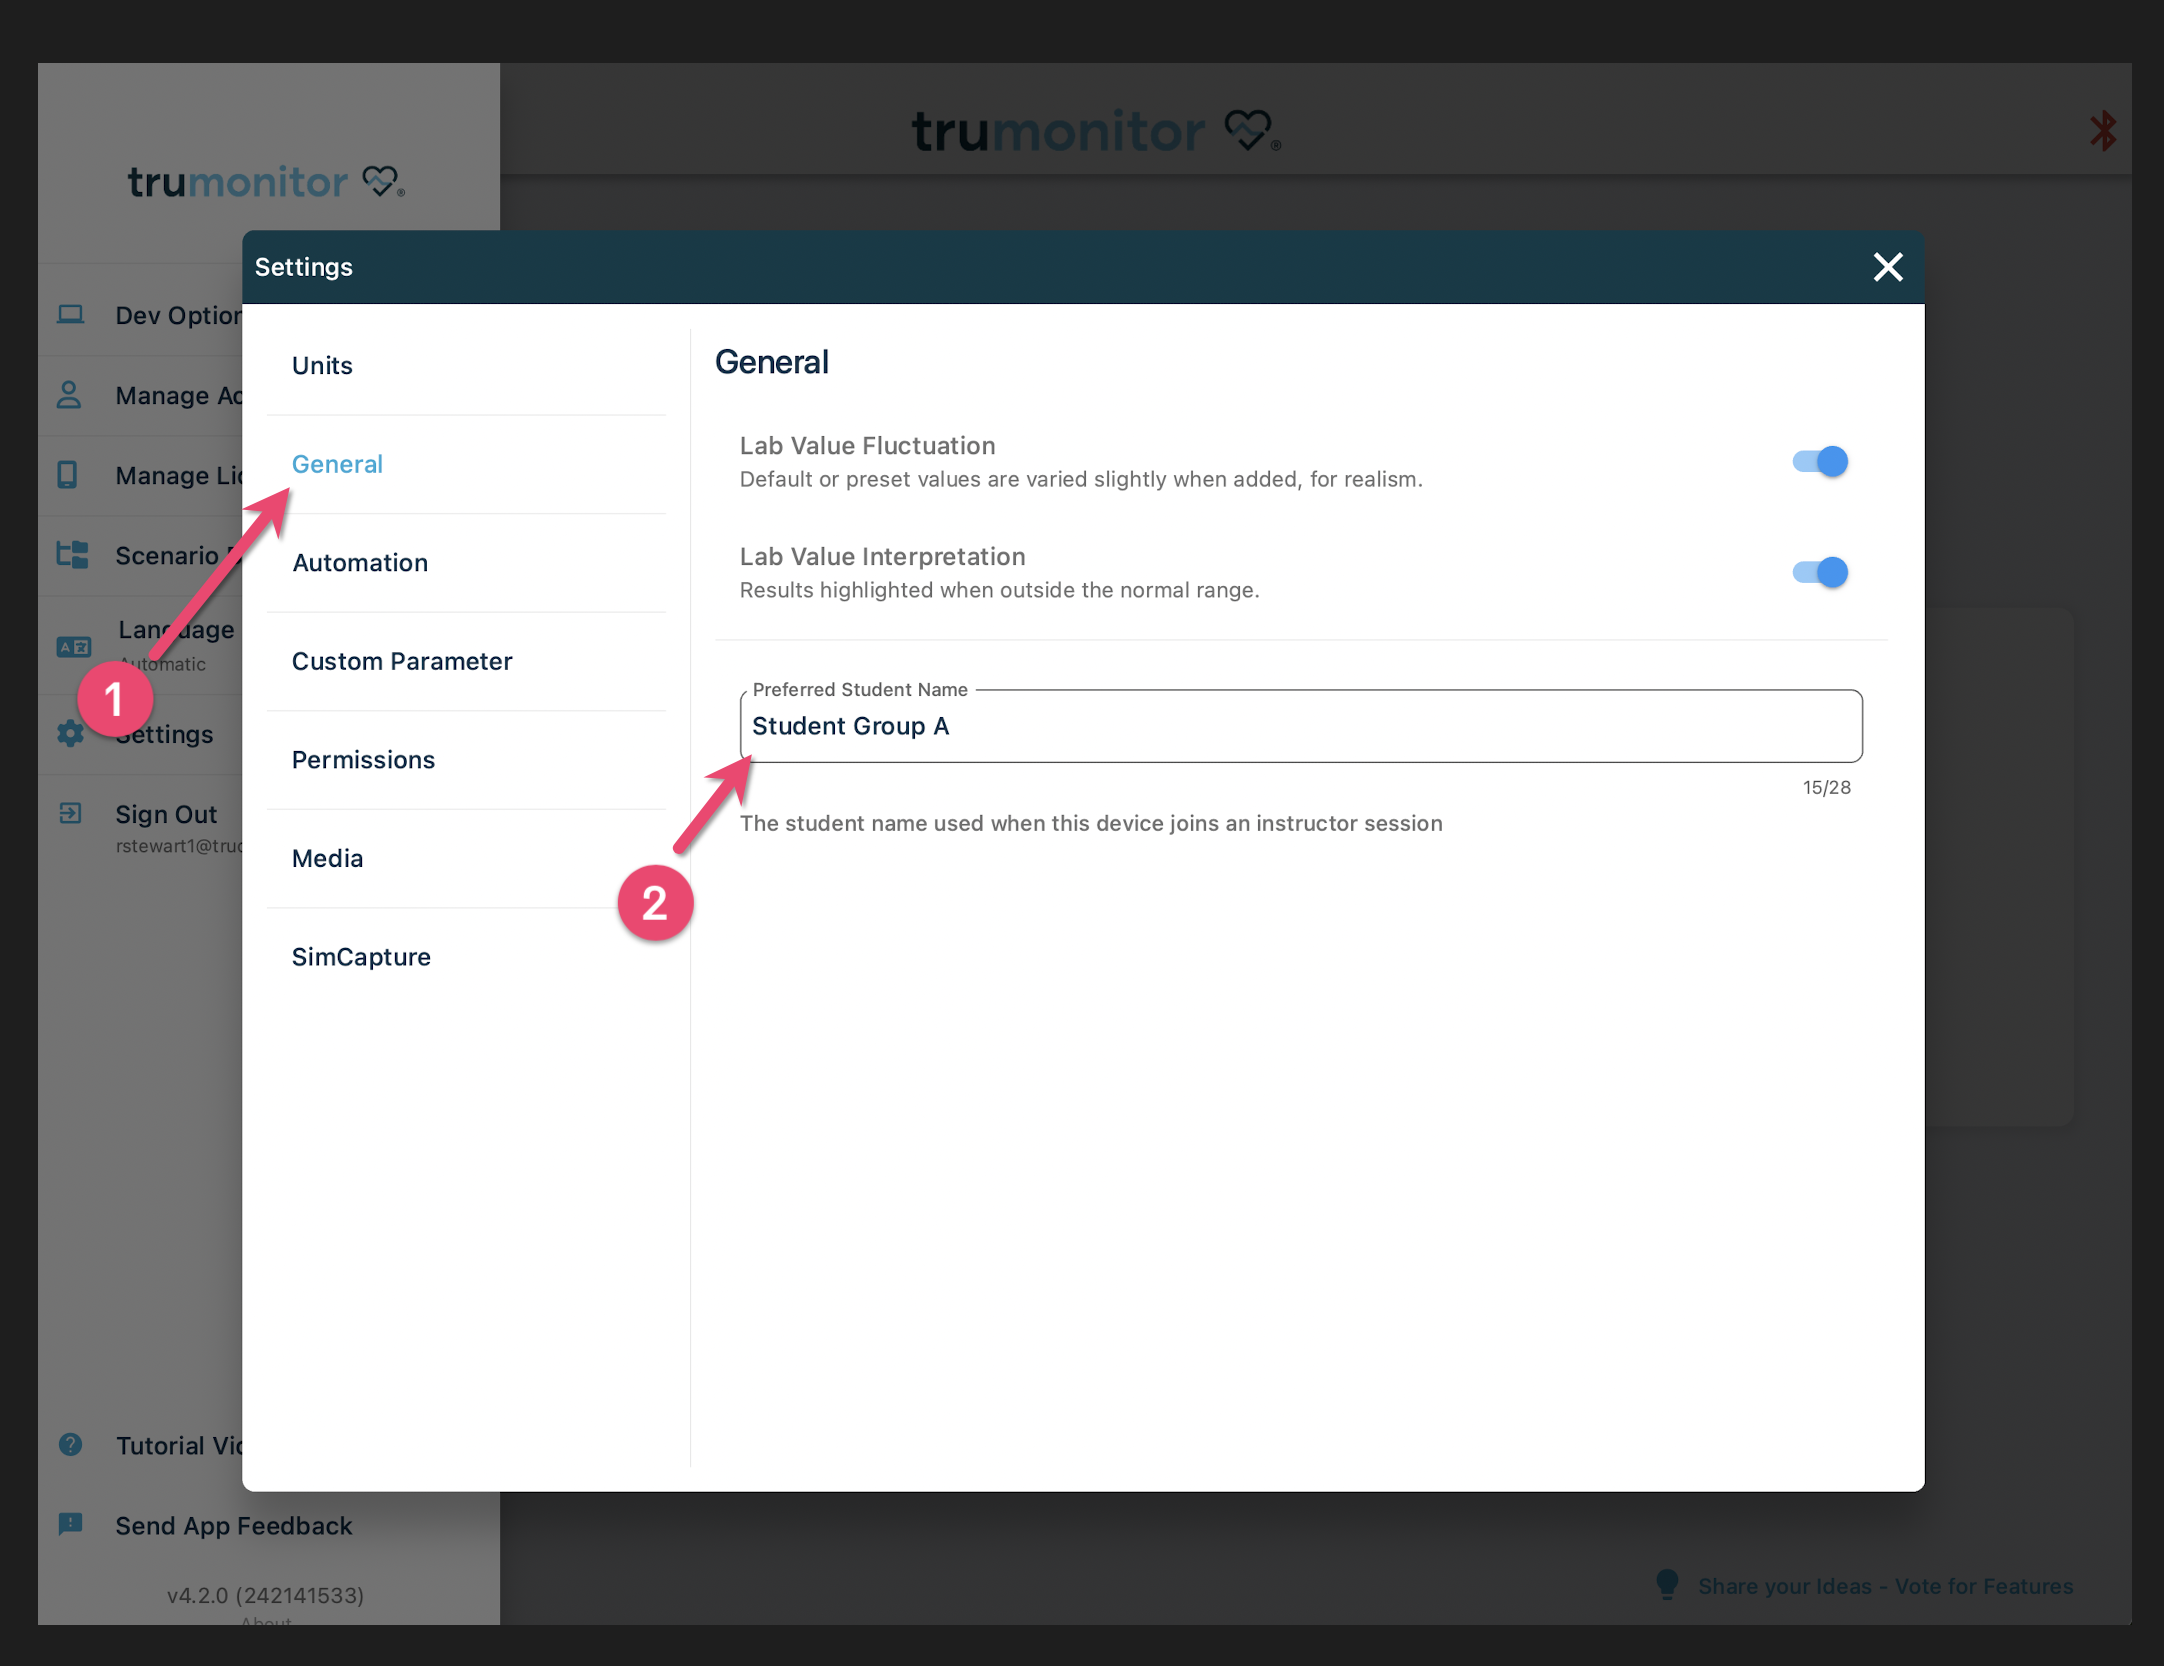The height and width of the screenshot is (1666, 2164).
Task: Select Custom Parameter in settings list
Action: [402, 662]
